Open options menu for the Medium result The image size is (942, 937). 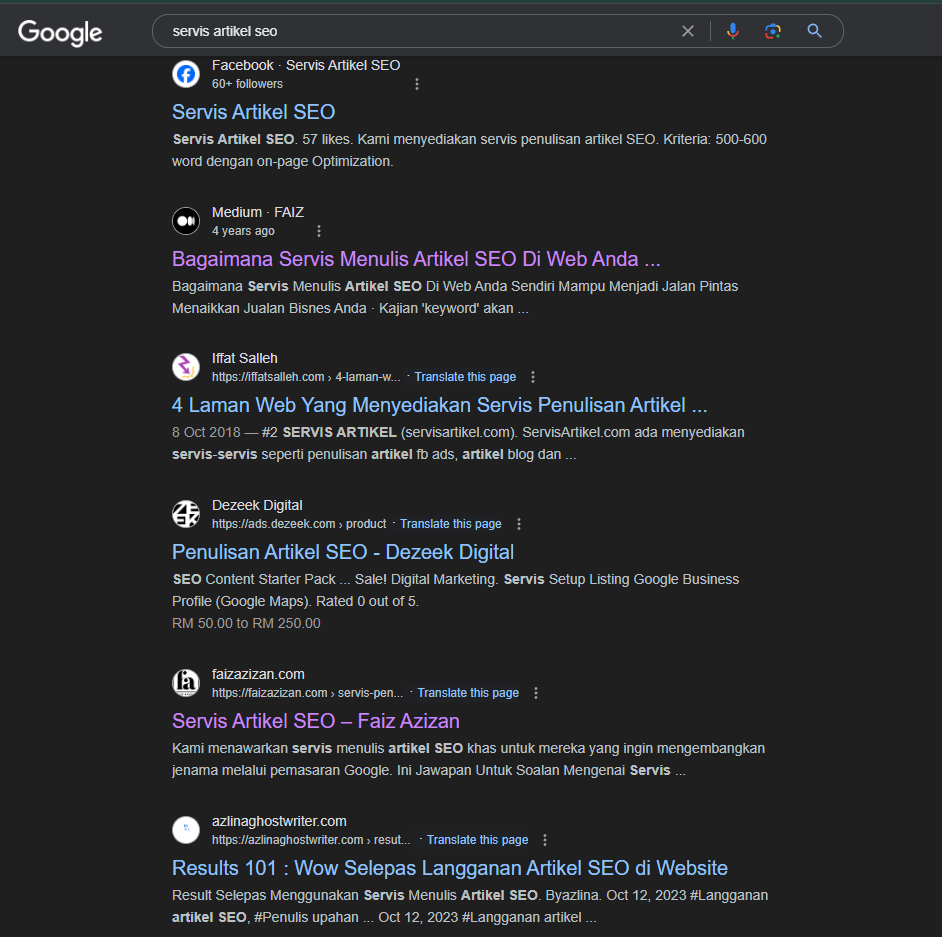pyautogui.click(x=318, y=231)
